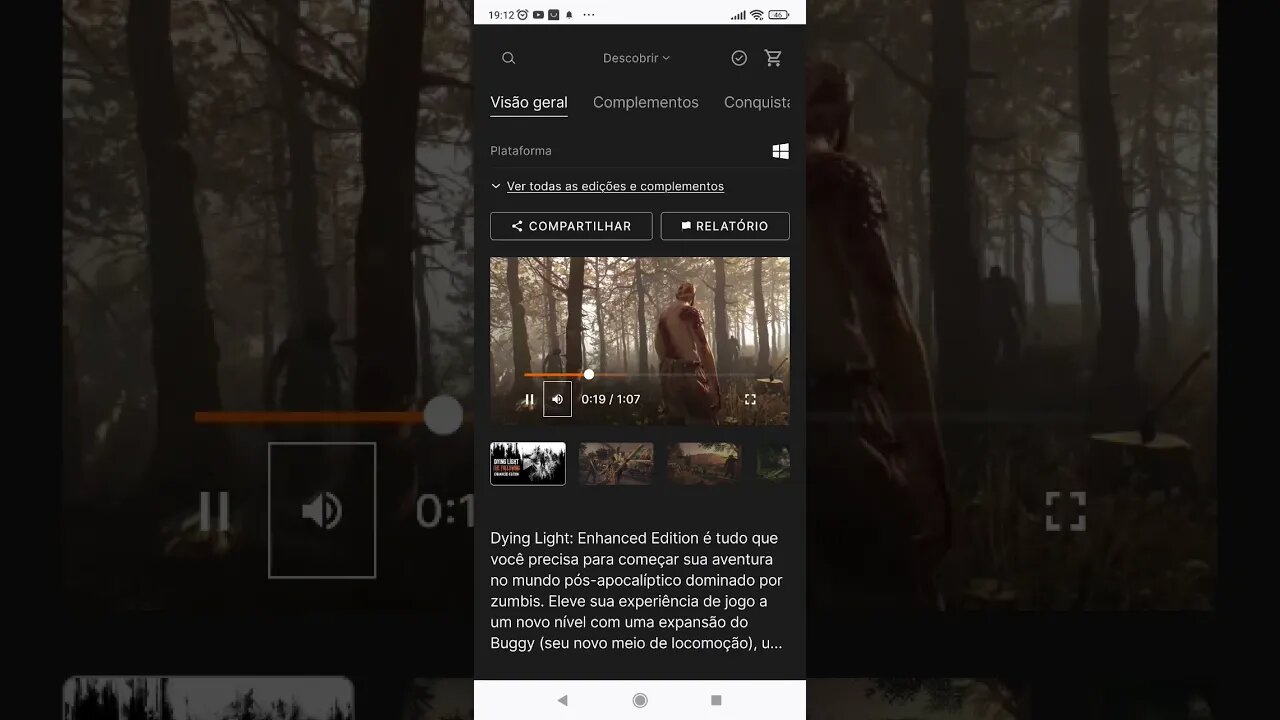This screenshot has height=720, width=1280.
Task: Tap the Android home circle button
Action: pyautogui.click(x=640, y=700)
